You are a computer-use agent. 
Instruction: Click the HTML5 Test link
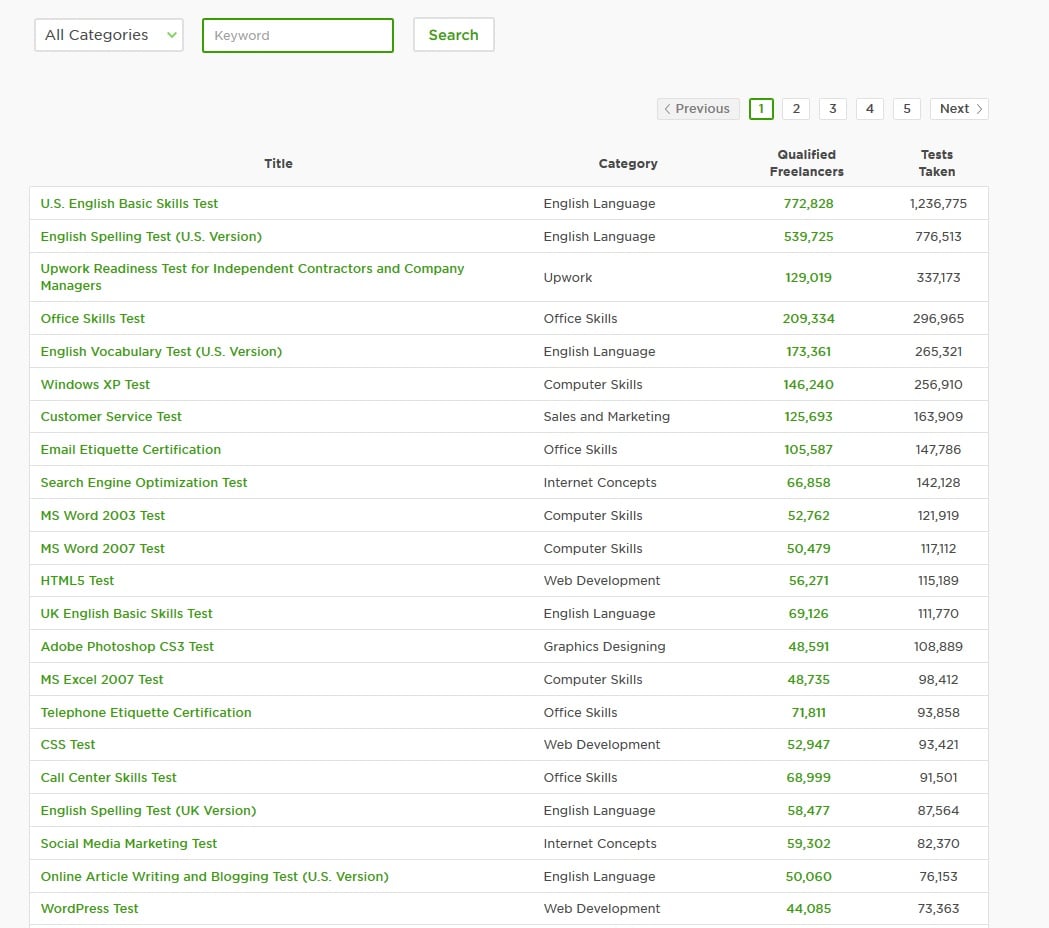click(x=77, y=580)
